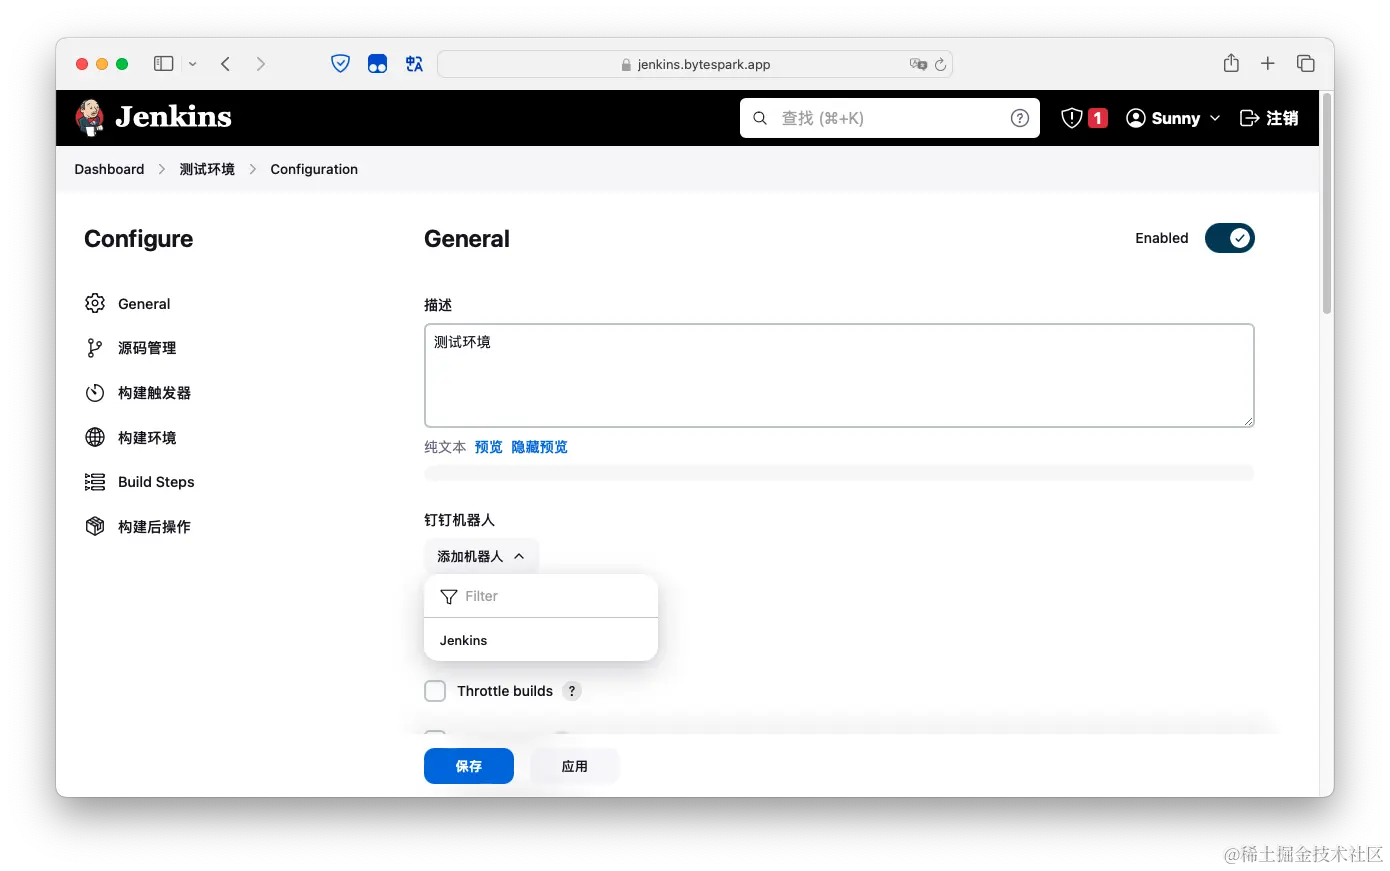Click the 构建触发器 clock icon
The width and height of the screenshot is (1390, 871).
tap(95, 393)
